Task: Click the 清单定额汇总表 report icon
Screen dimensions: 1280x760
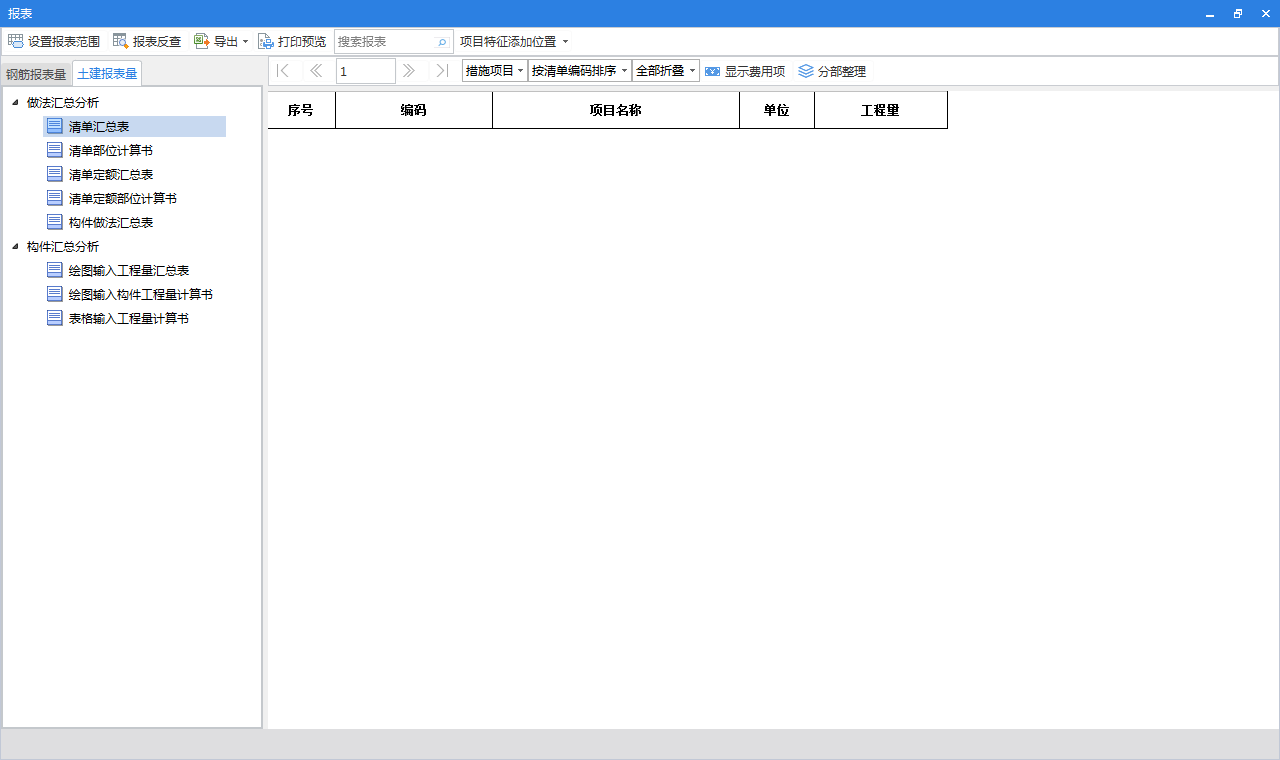Action: 55,174
